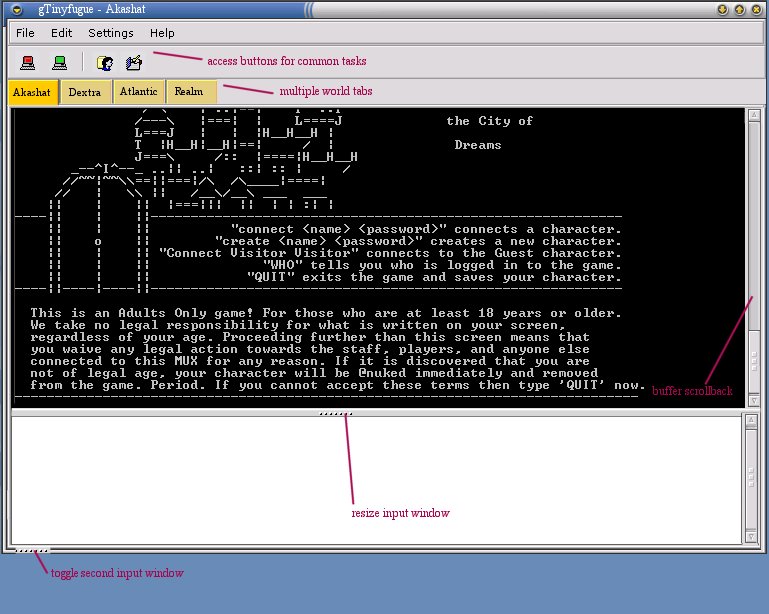Click the edit worlds pencil icon
This screenshot has width=769, height=614.
[x=134, y=62]
